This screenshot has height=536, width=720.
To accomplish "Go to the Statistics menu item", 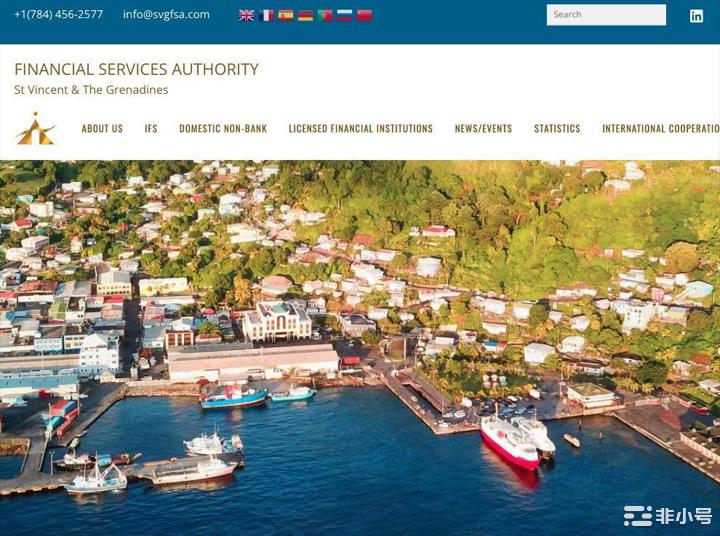I will [557, 129].
